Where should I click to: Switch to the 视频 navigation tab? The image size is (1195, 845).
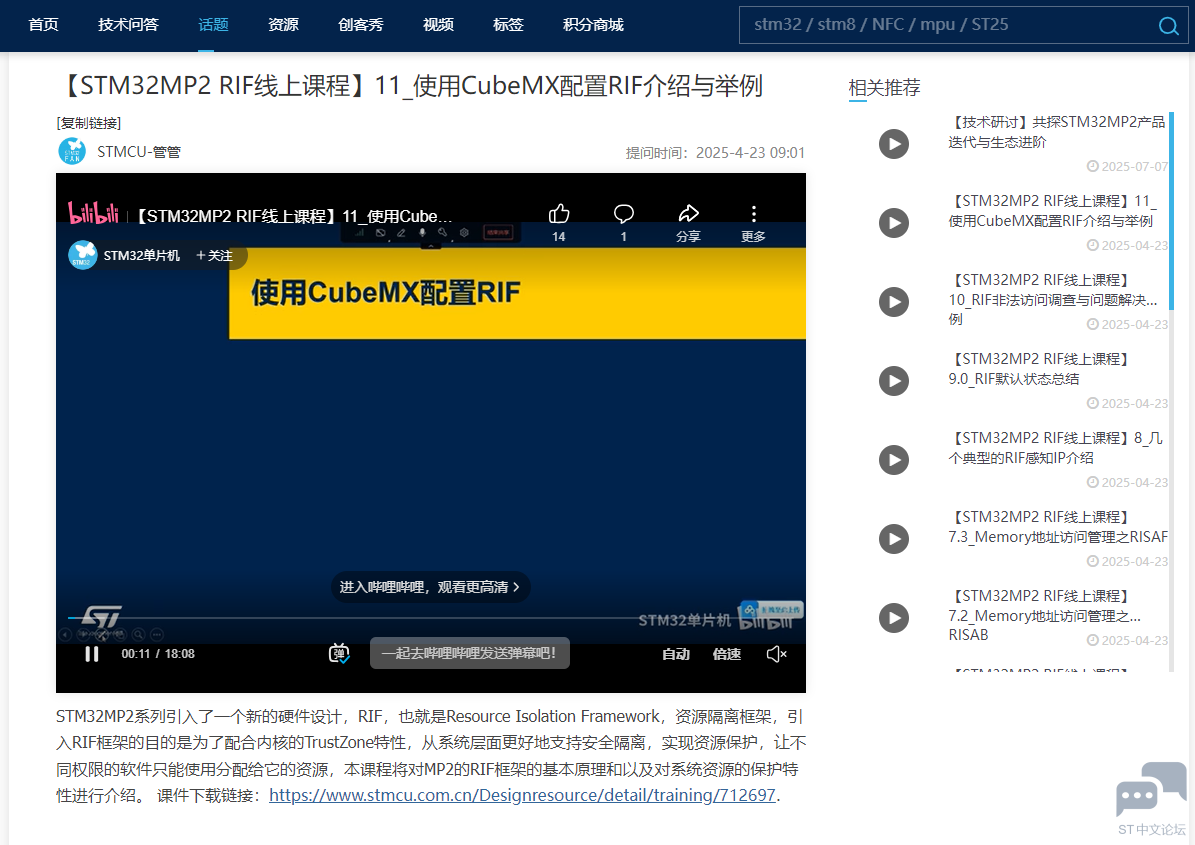(x=437, y=25)
